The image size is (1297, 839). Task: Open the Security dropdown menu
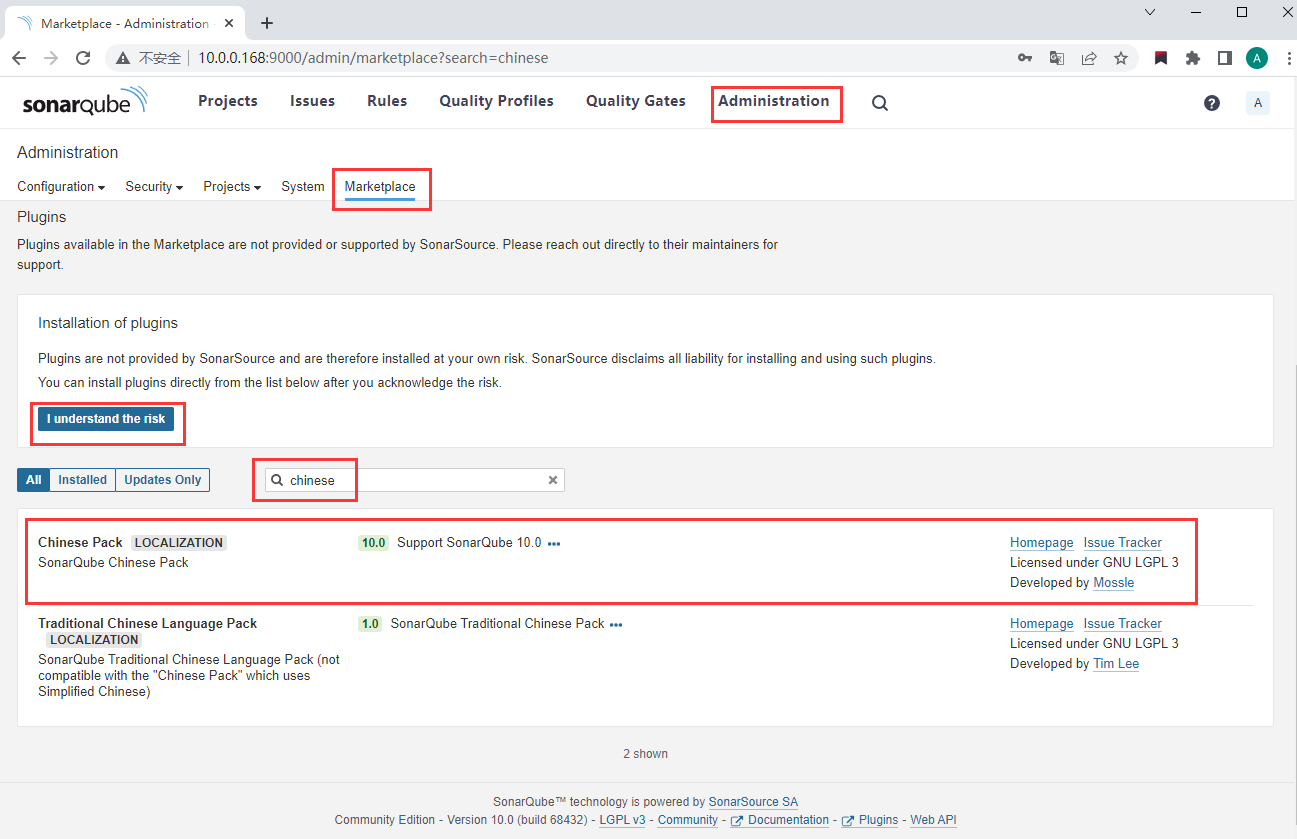(154, 187)
